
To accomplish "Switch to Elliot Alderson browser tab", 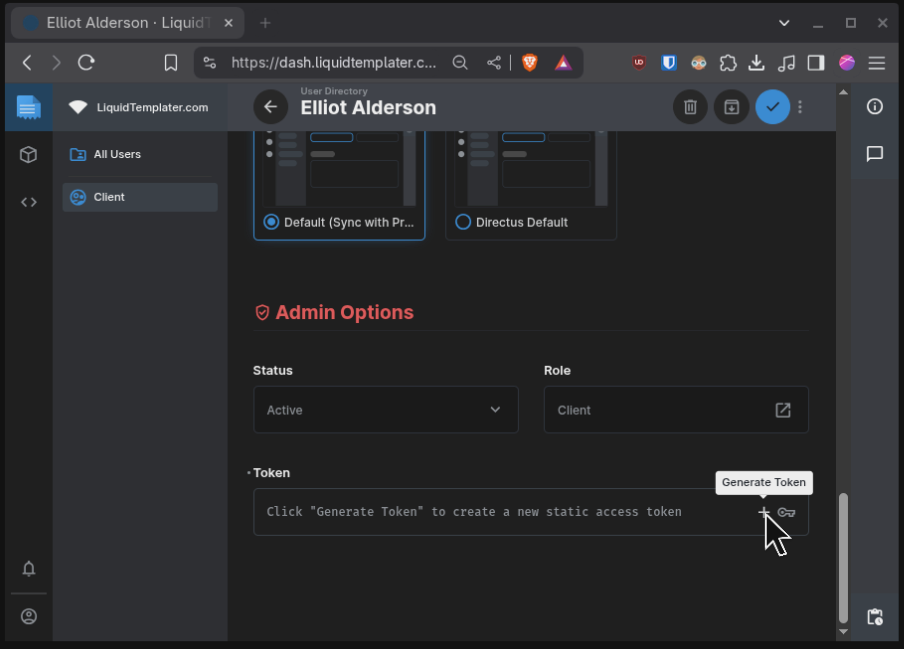I will click(x=128, y=23).
